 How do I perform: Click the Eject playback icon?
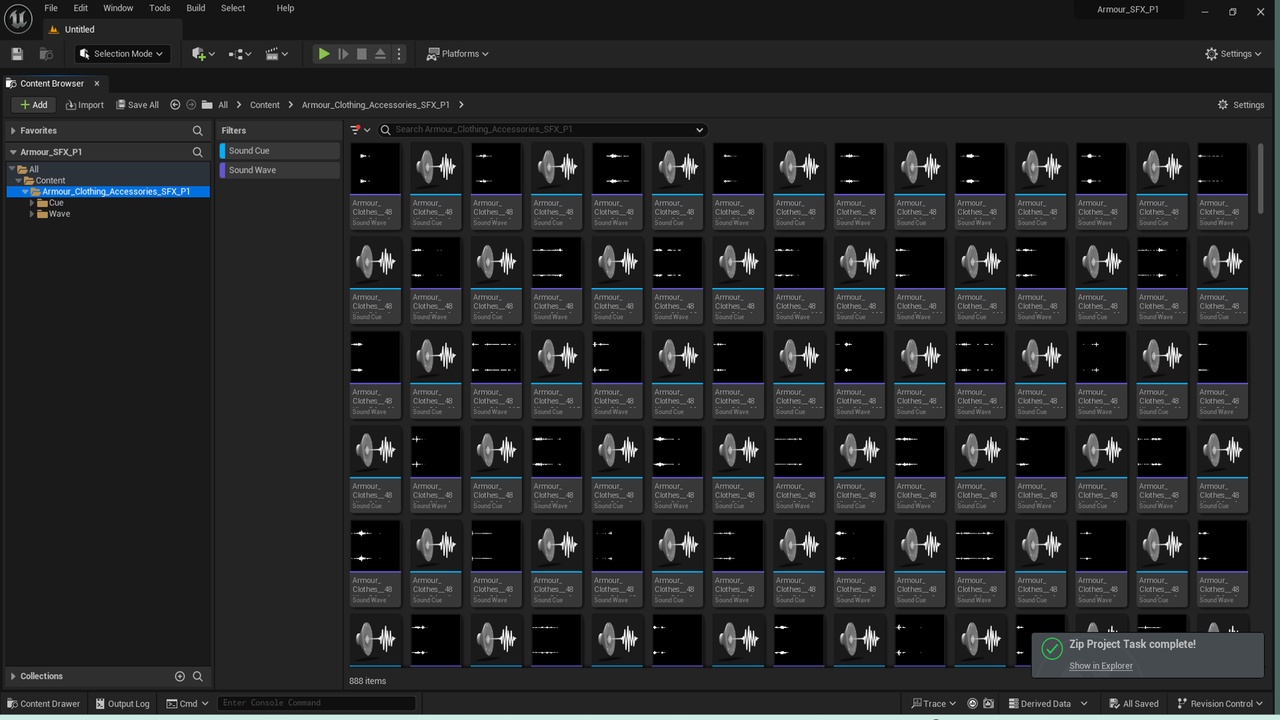380,54
